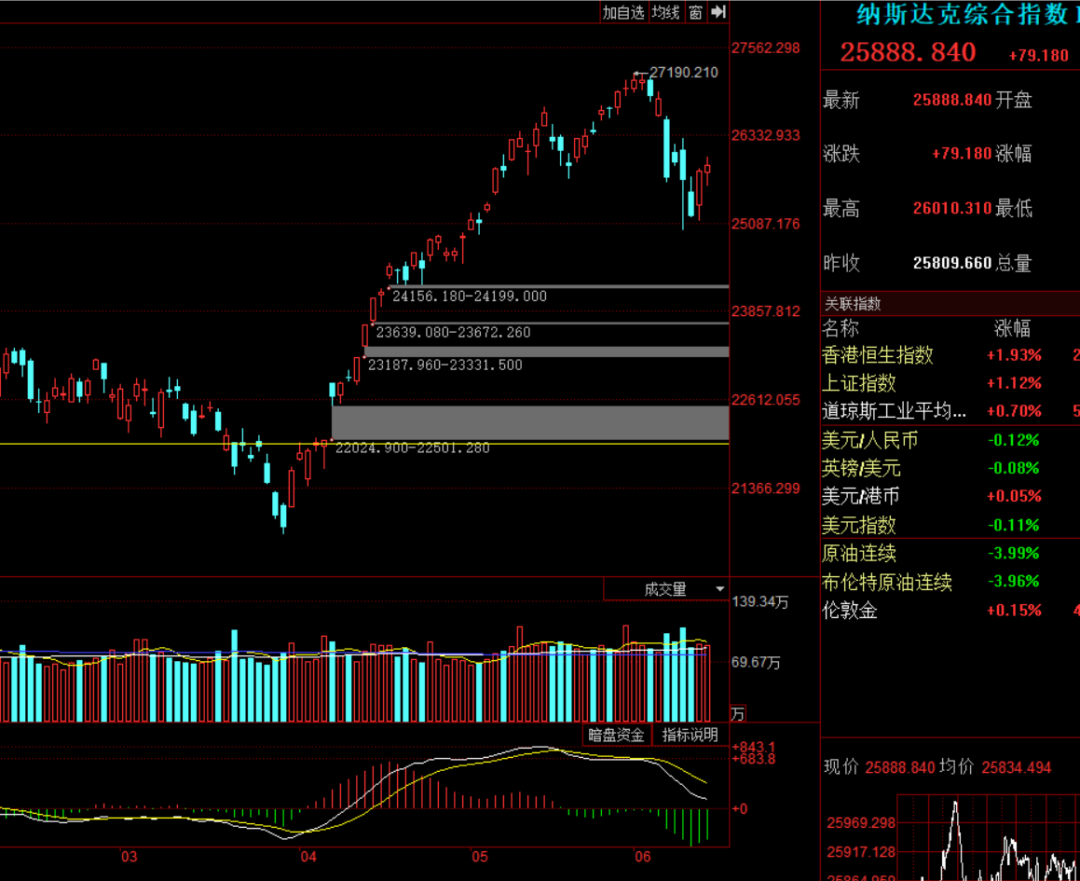Viewport: 1080px width, 881px height.
Task: Click the intraday mini chart thumbnail
Action: [988, 838]
